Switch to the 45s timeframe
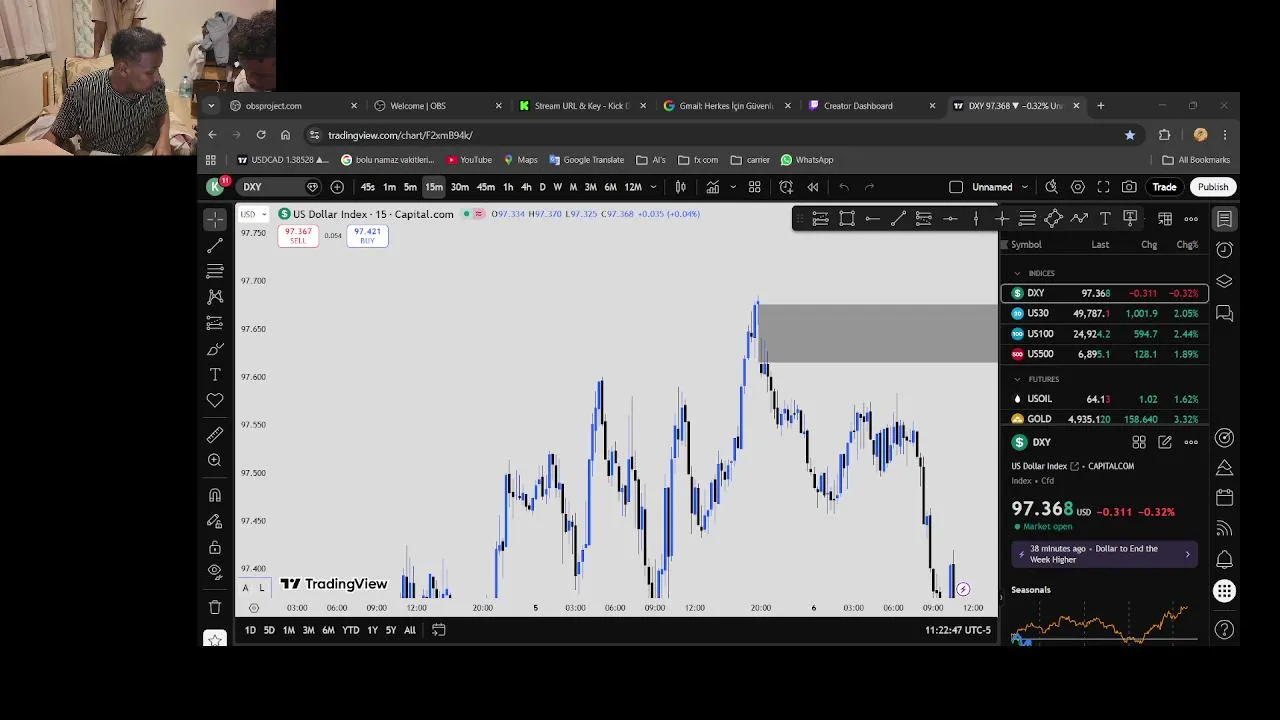Screen dimensions: 1280x720 coord(368,187)
